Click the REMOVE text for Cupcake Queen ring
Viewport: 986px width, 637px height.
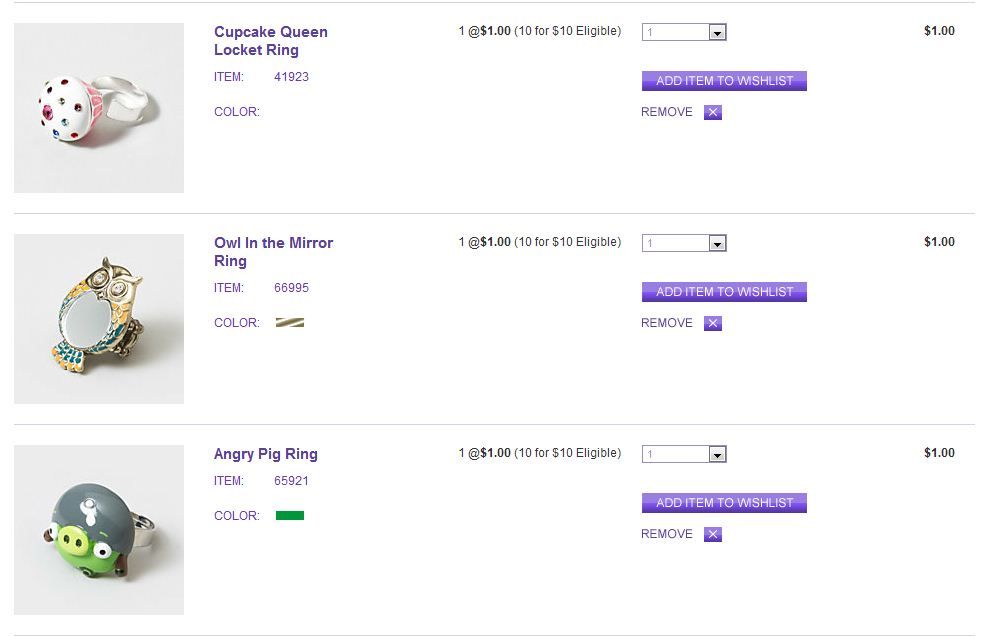click(x=667, y=112)
